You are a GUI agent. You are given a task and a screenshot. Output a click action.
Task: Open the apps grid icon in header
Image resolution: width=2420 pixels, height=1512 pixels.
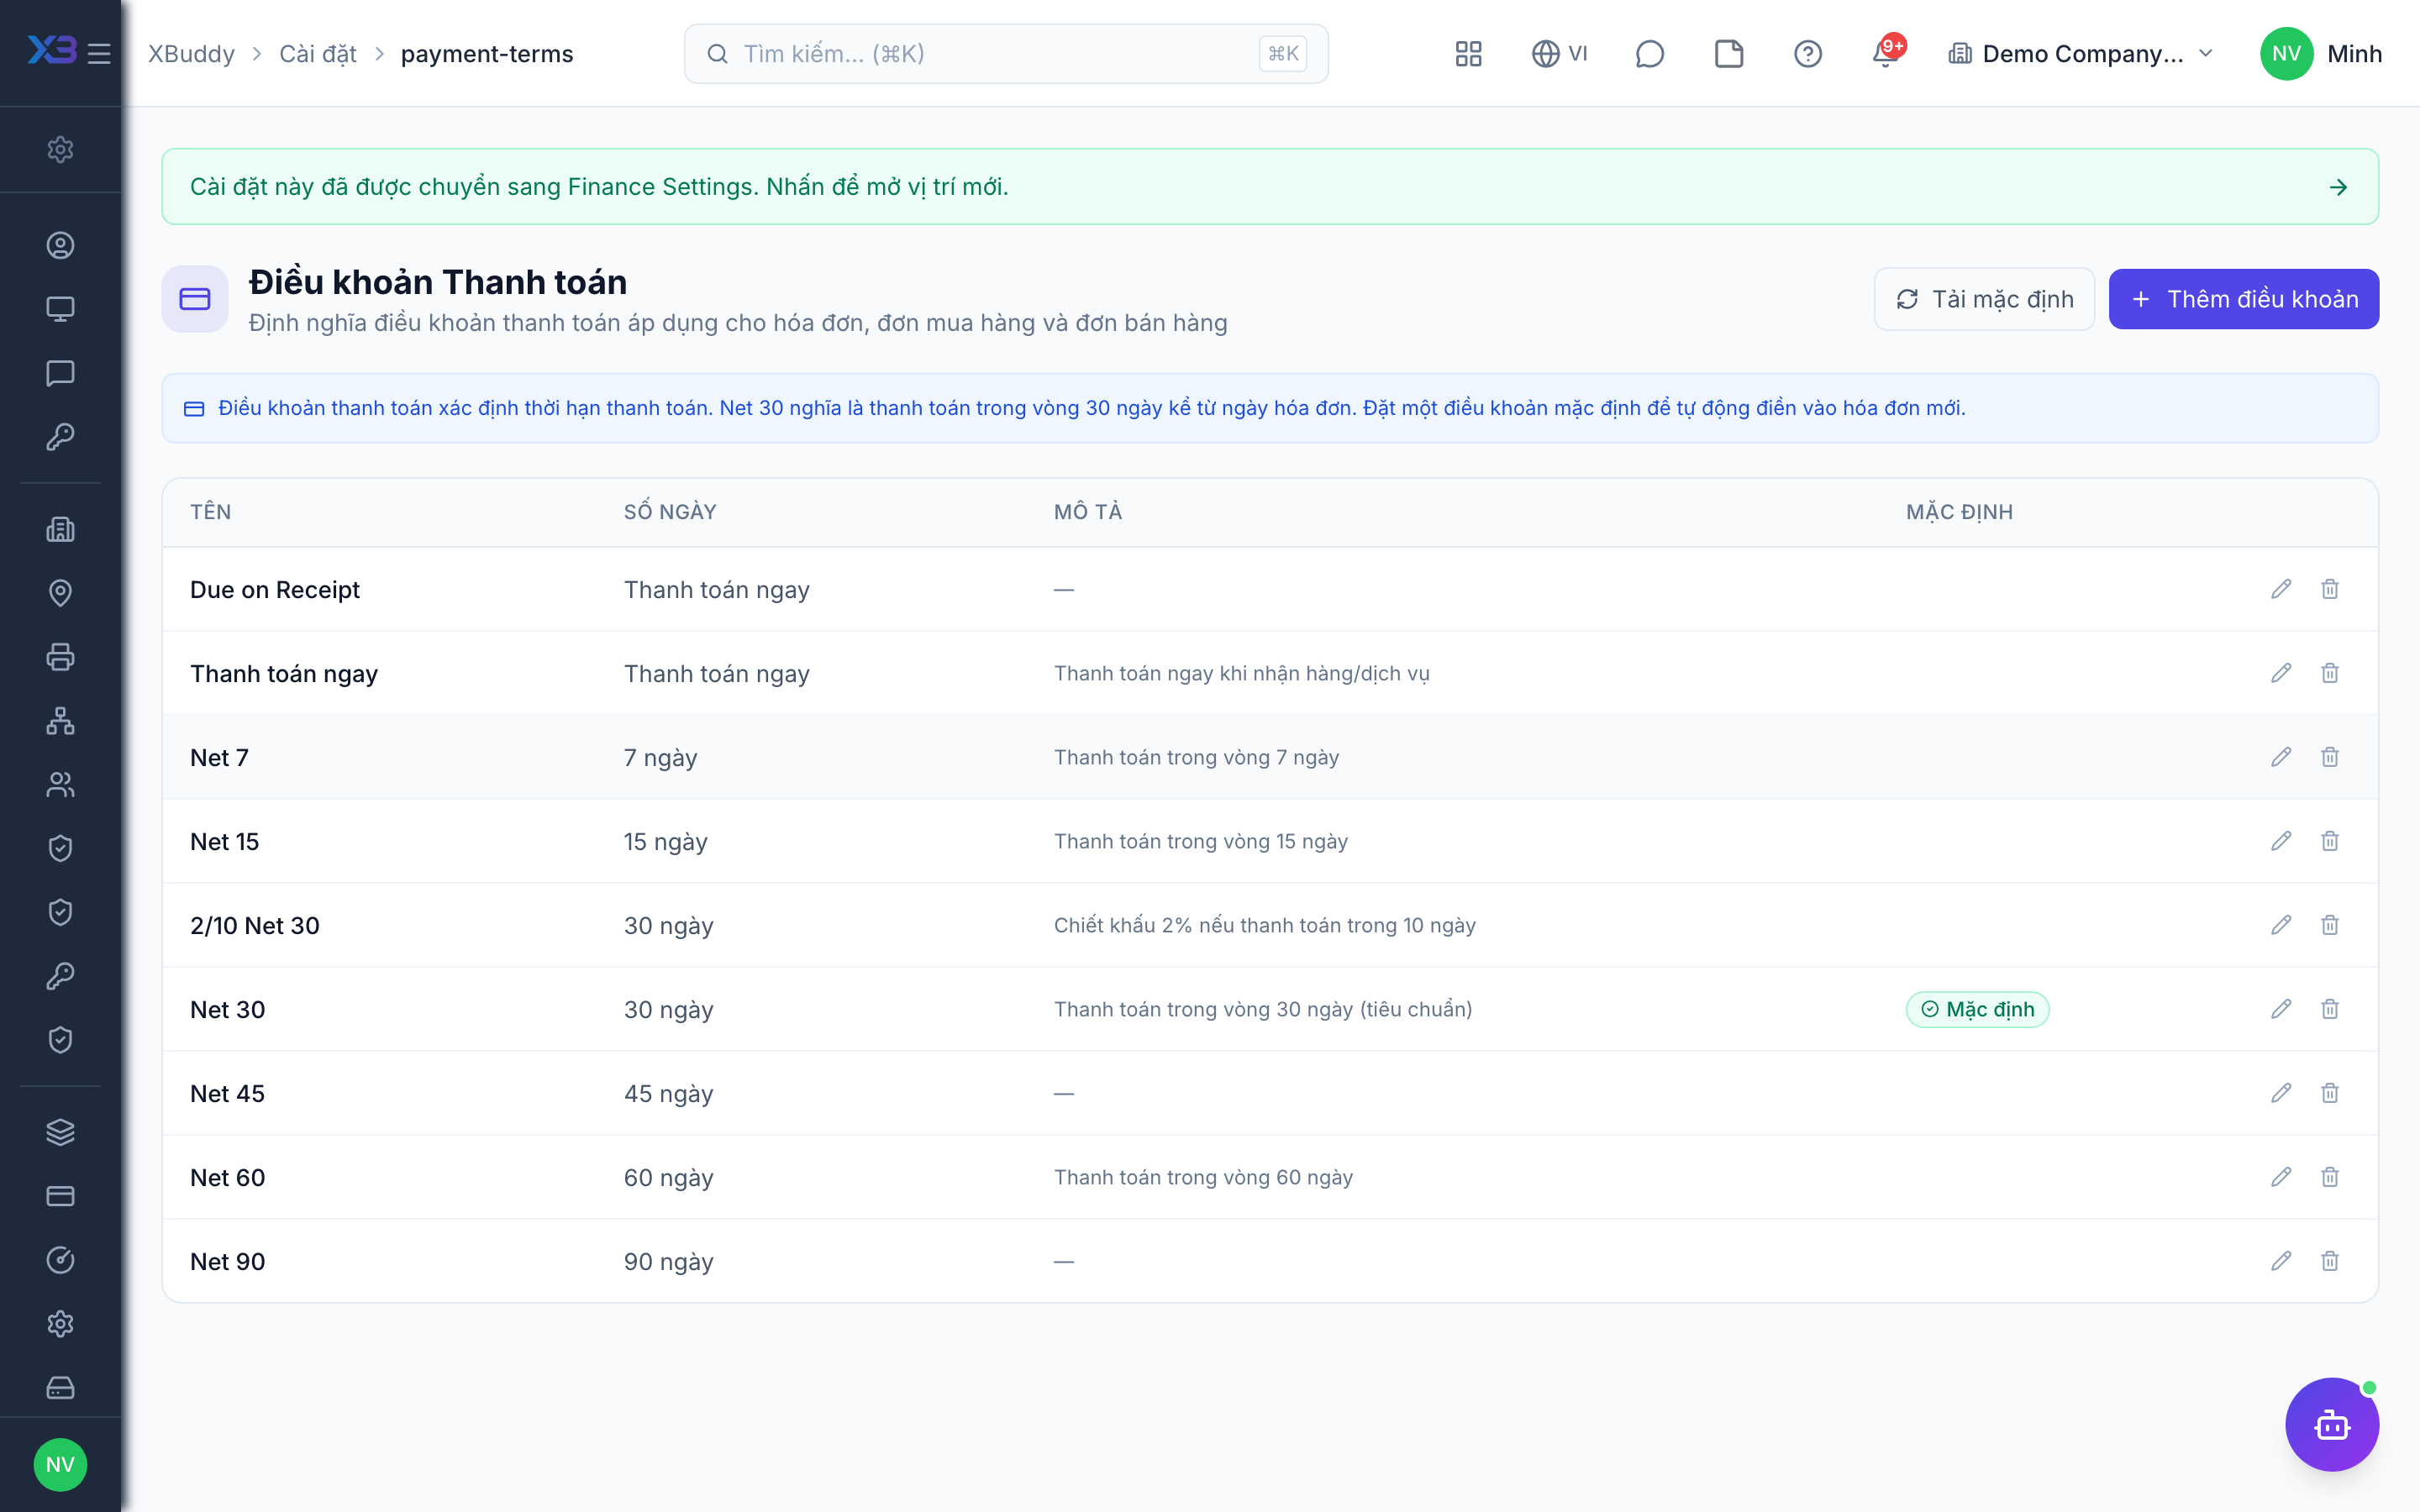point(1468,53)
